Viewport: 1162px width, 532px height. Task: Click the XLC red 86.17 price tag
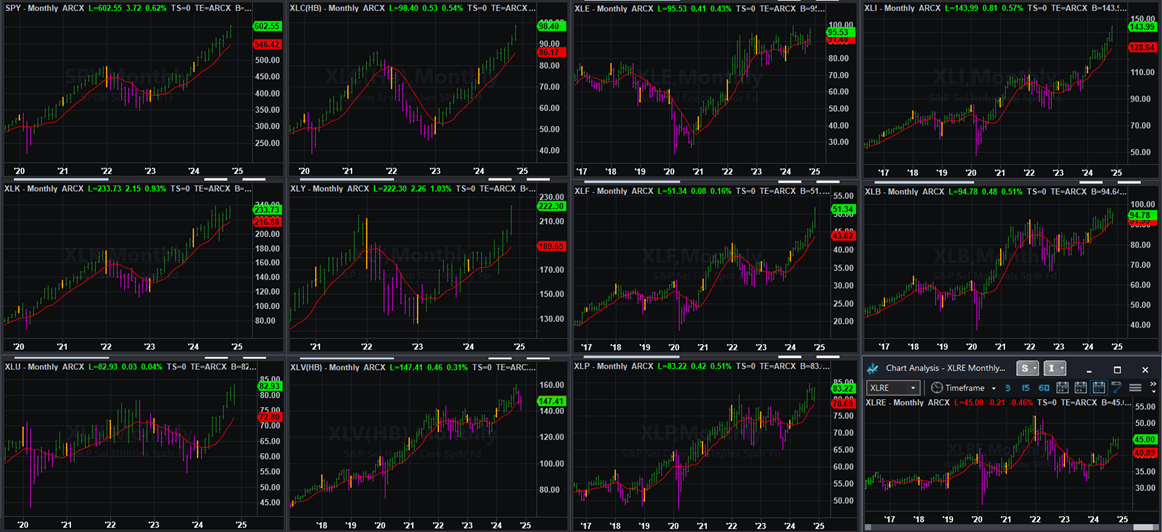click(x=549, y=53)
